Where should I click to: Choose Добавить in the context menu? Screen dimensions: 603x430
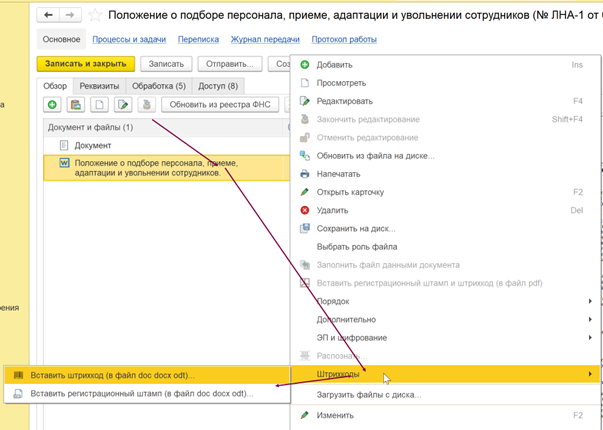pyautogui.click(x=446, y=65)
